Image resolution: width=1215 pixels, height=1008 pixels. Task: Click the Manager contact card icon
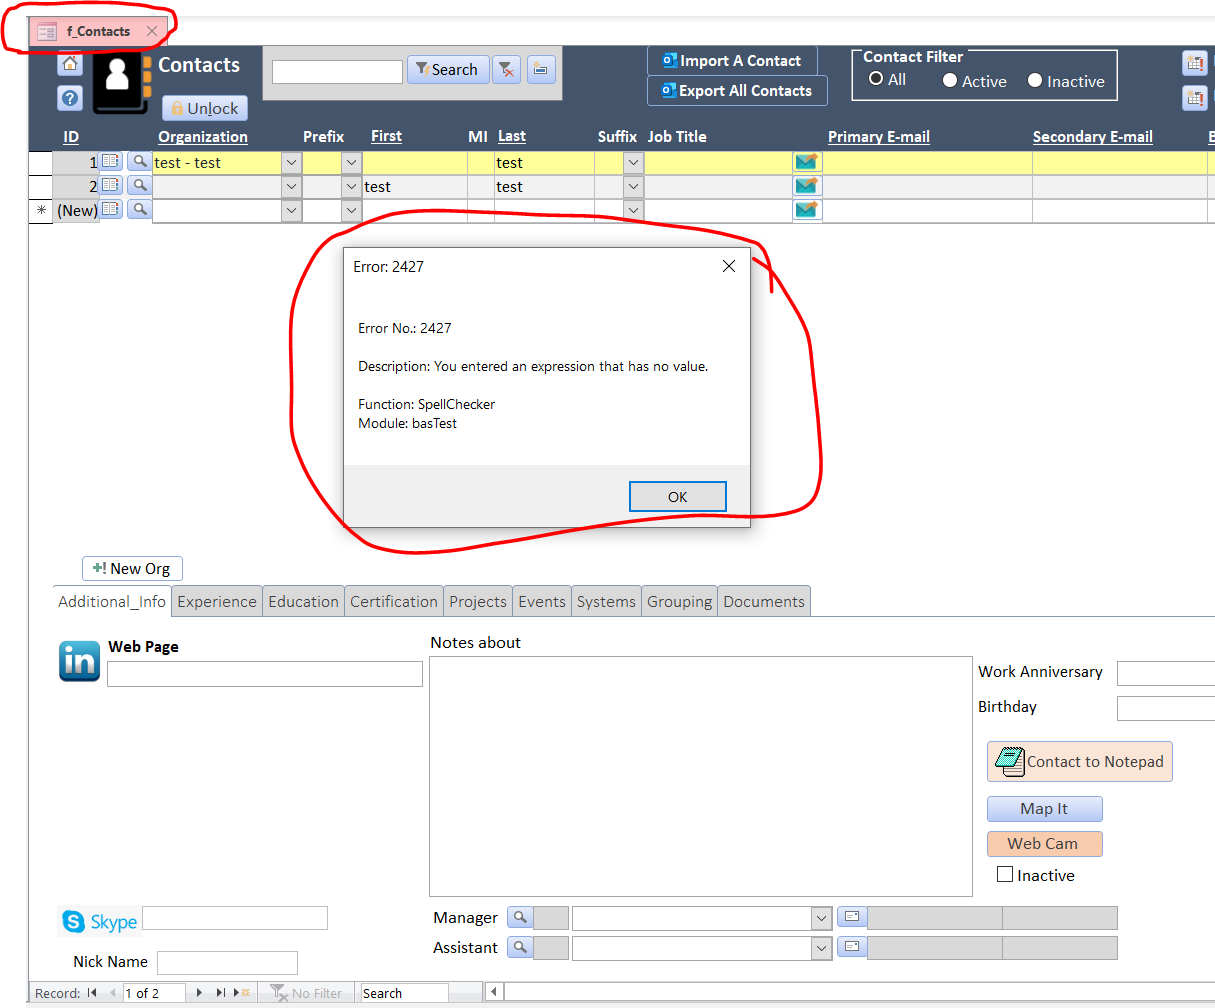(851, 916)
